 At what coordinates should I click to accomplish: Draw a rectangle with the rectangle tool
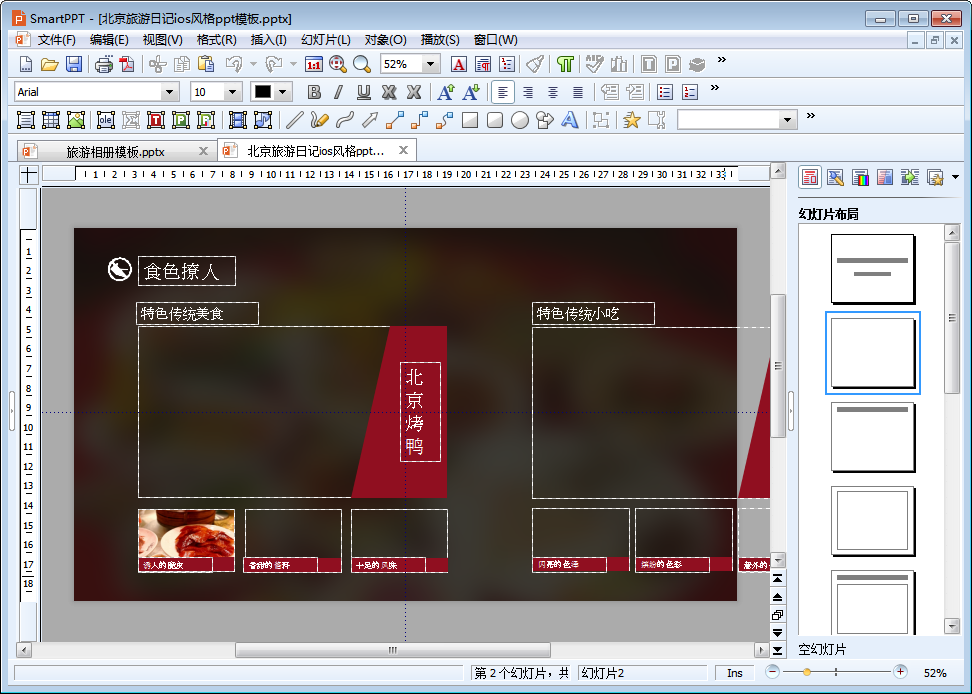tap(470, 120)
